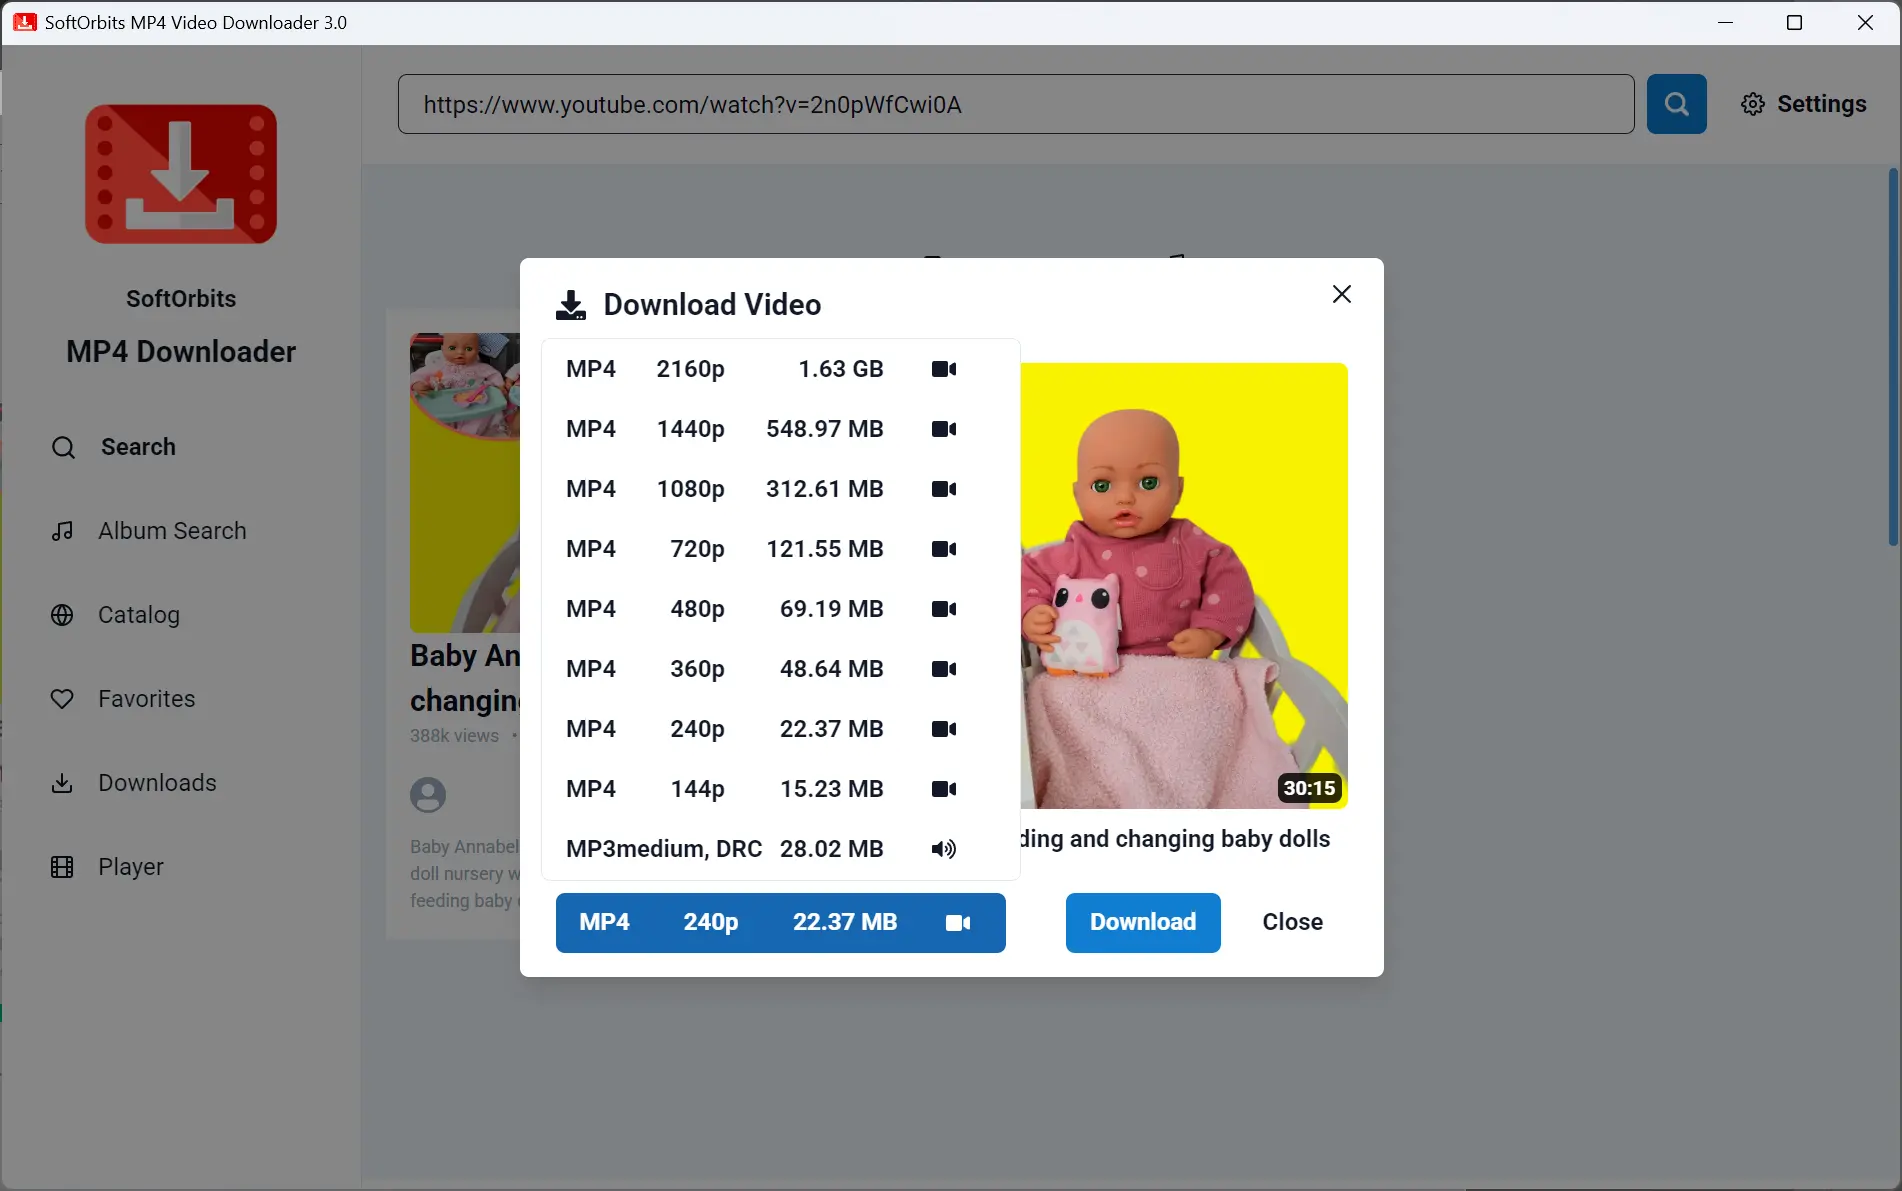1902x1191 pixels.
Task: Click the SoftOrbits red downloader logo
Action: pos(181,174)
